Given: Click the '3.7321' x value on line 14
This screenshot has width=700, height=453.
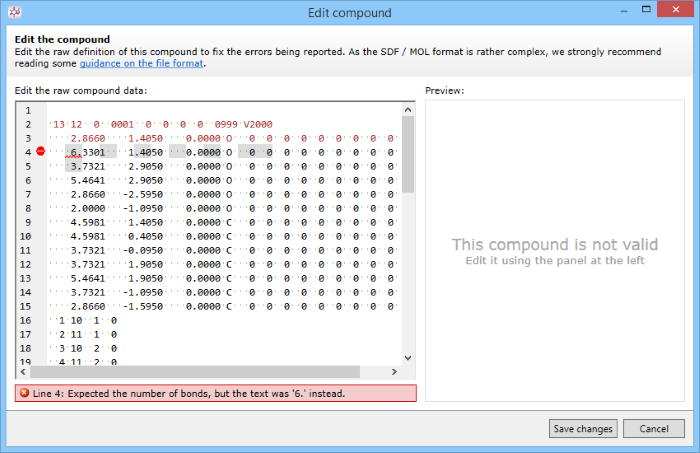Looking at the screenshot, I should tap(88, 292).
